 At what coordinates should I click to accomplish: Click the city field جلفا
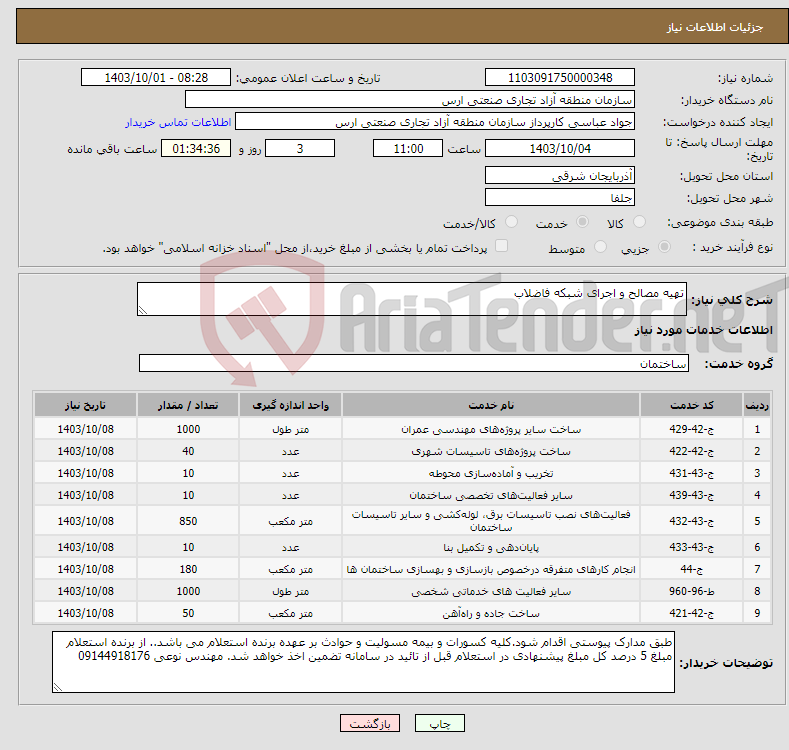click(x=560, y=197)
